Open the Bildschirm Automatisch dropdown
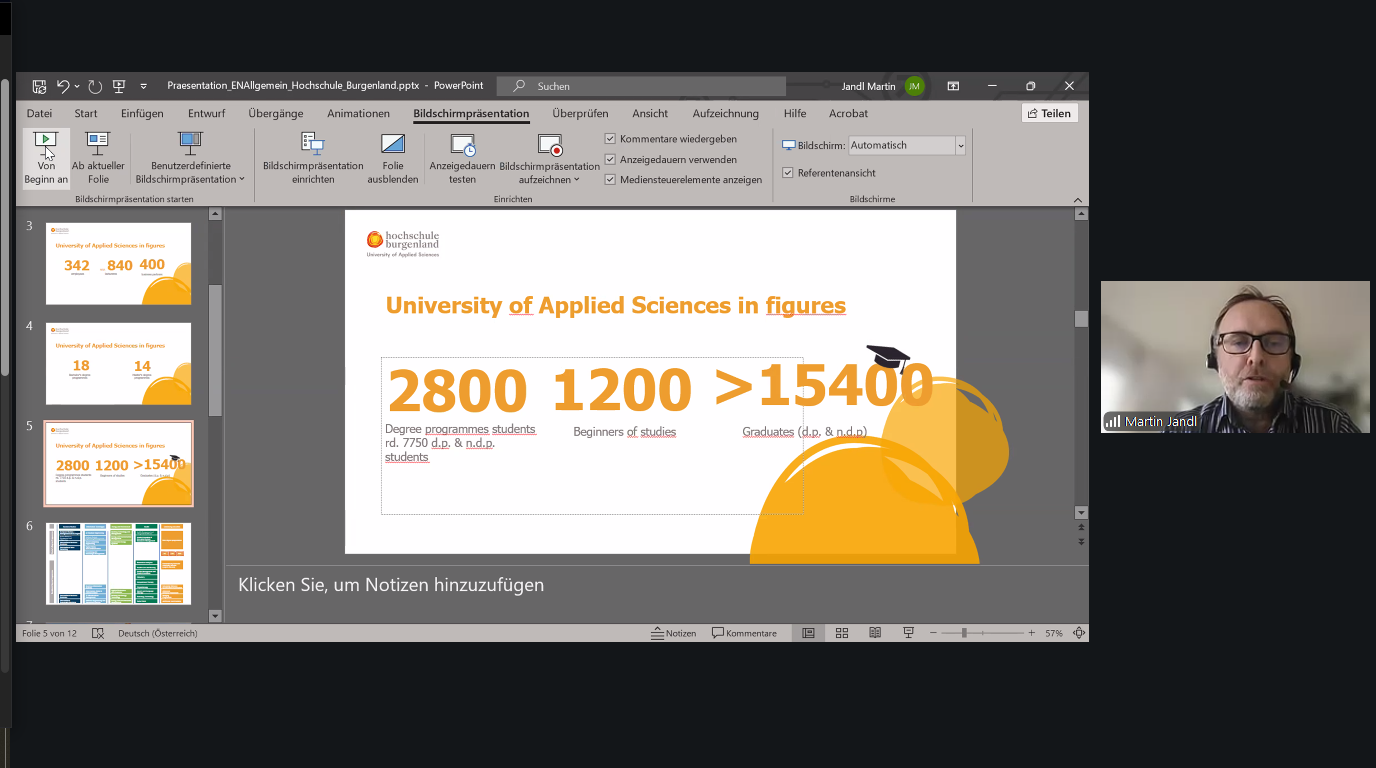The height and width of the screenshot is (768, 1376). [960, 146]
